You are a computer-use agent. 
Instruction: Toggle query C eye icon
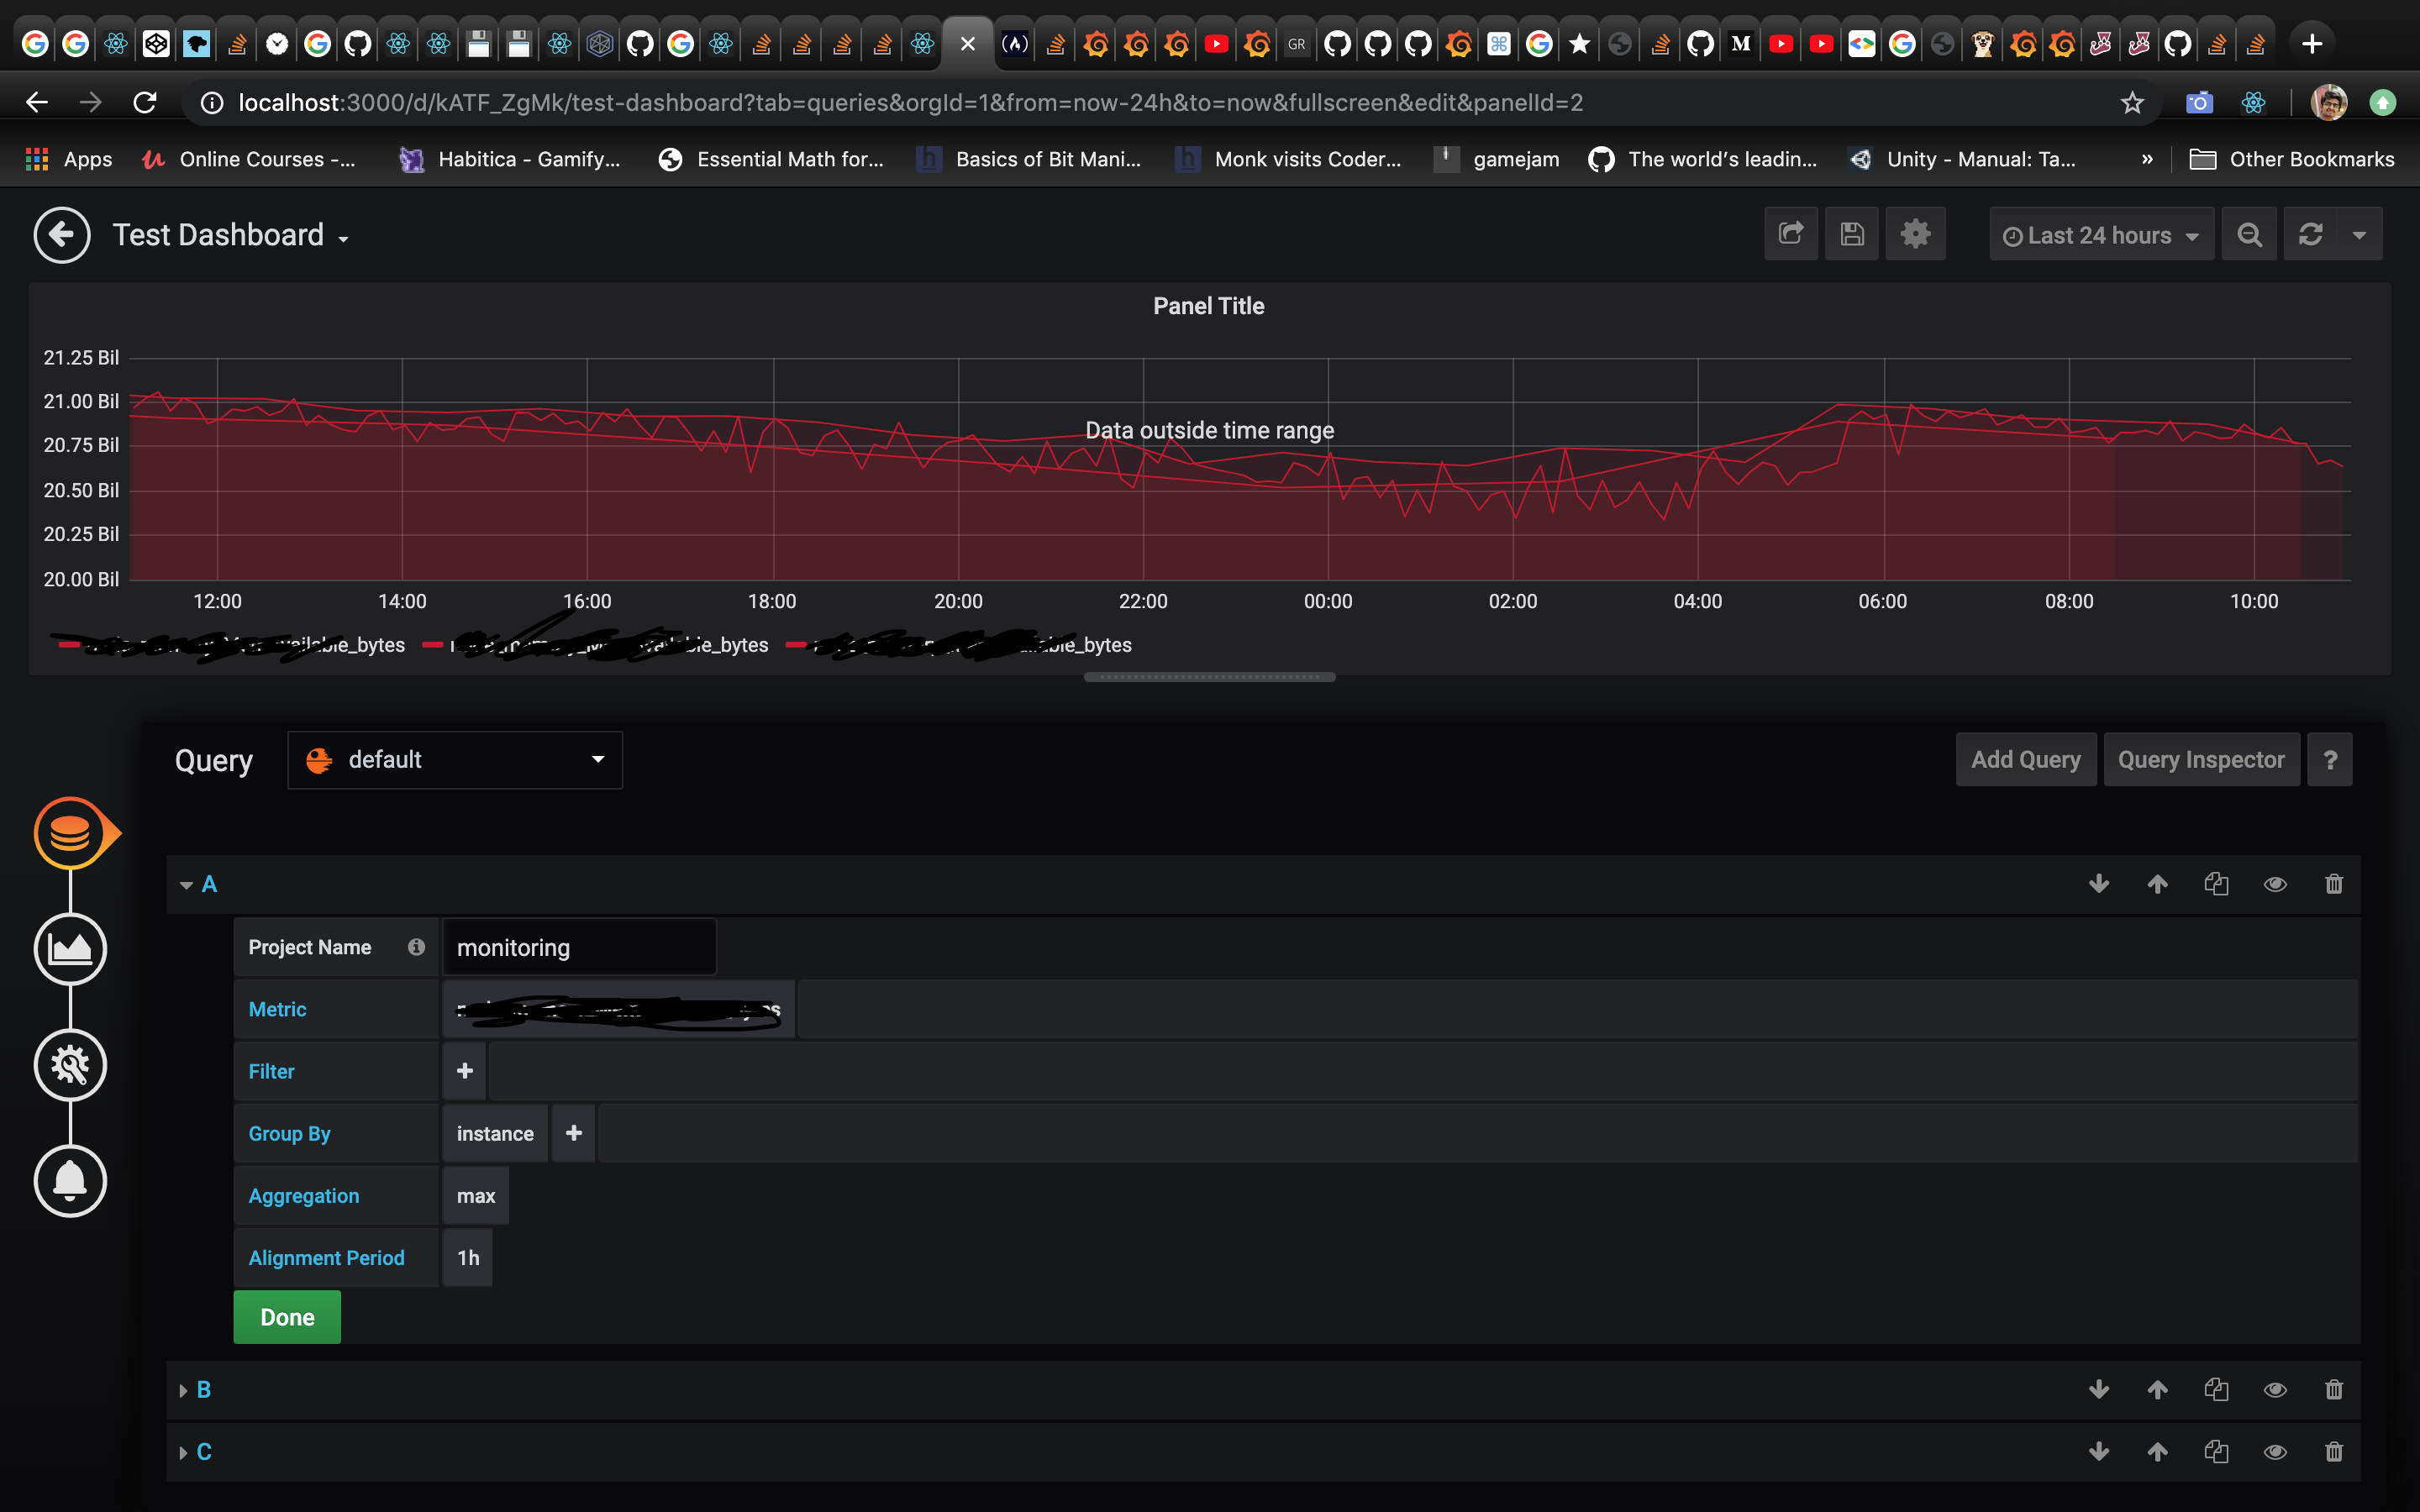click(2275, 1452)
